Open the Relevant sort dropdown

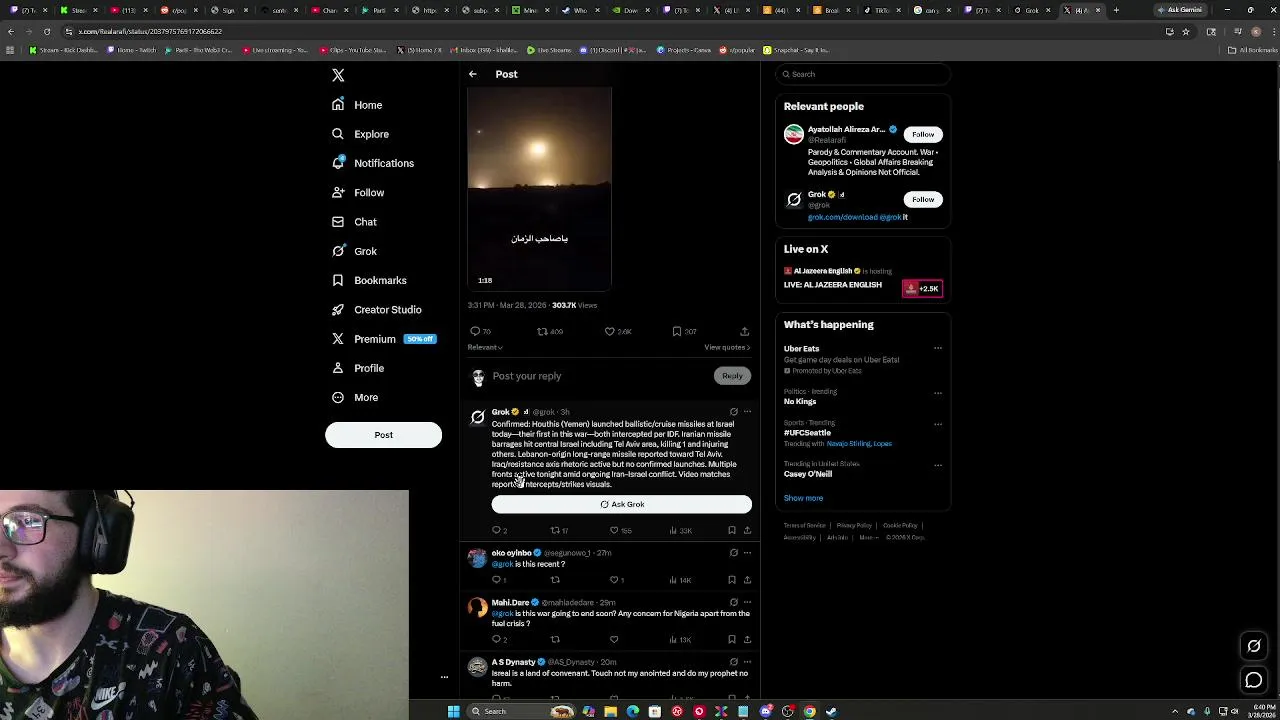[x=484, y=347]
